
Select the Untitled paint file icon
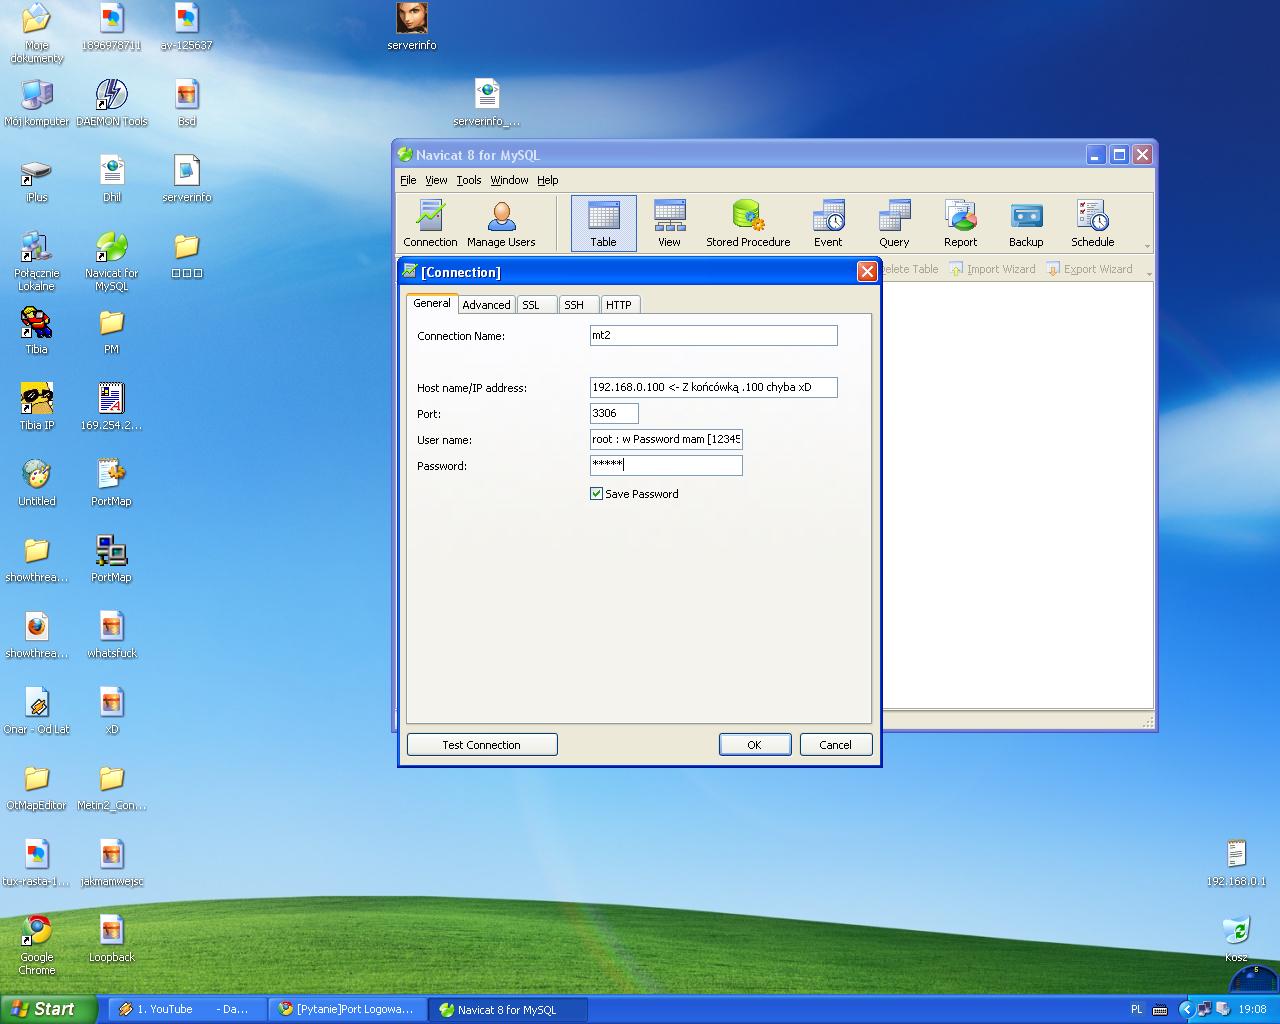(x=37, y=483)
